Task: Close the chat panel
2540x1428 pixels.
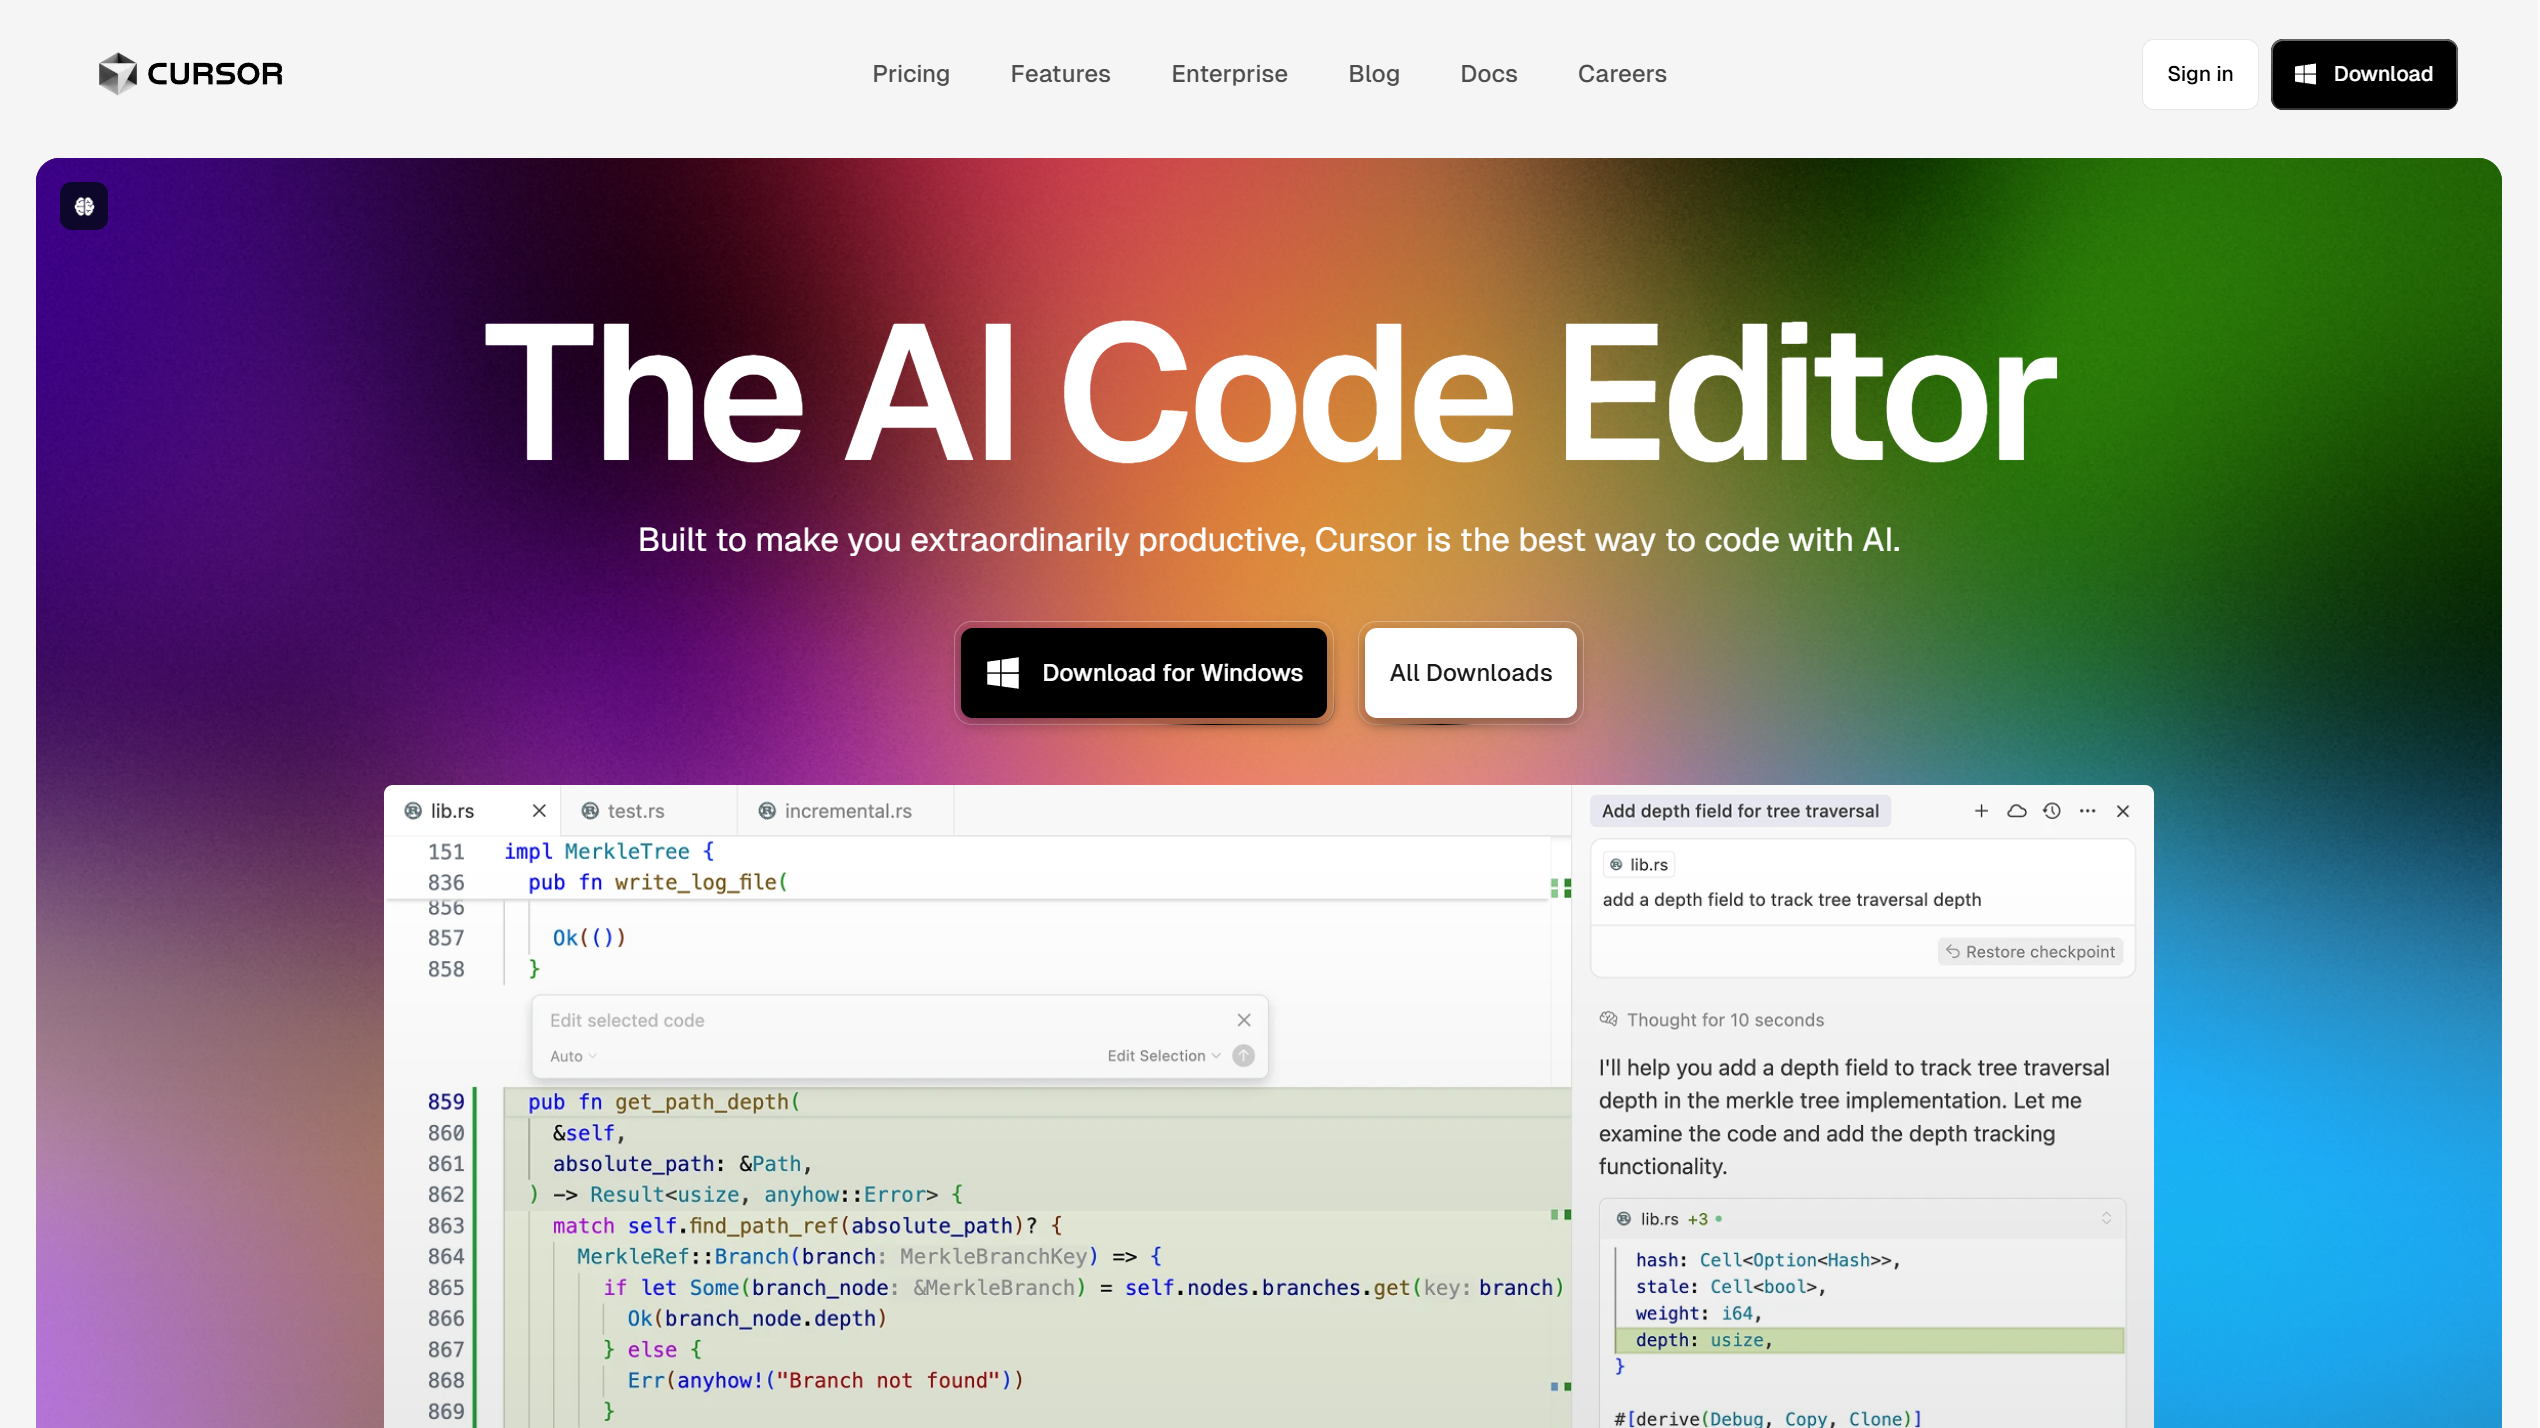Action: [x=2124, y=811]
